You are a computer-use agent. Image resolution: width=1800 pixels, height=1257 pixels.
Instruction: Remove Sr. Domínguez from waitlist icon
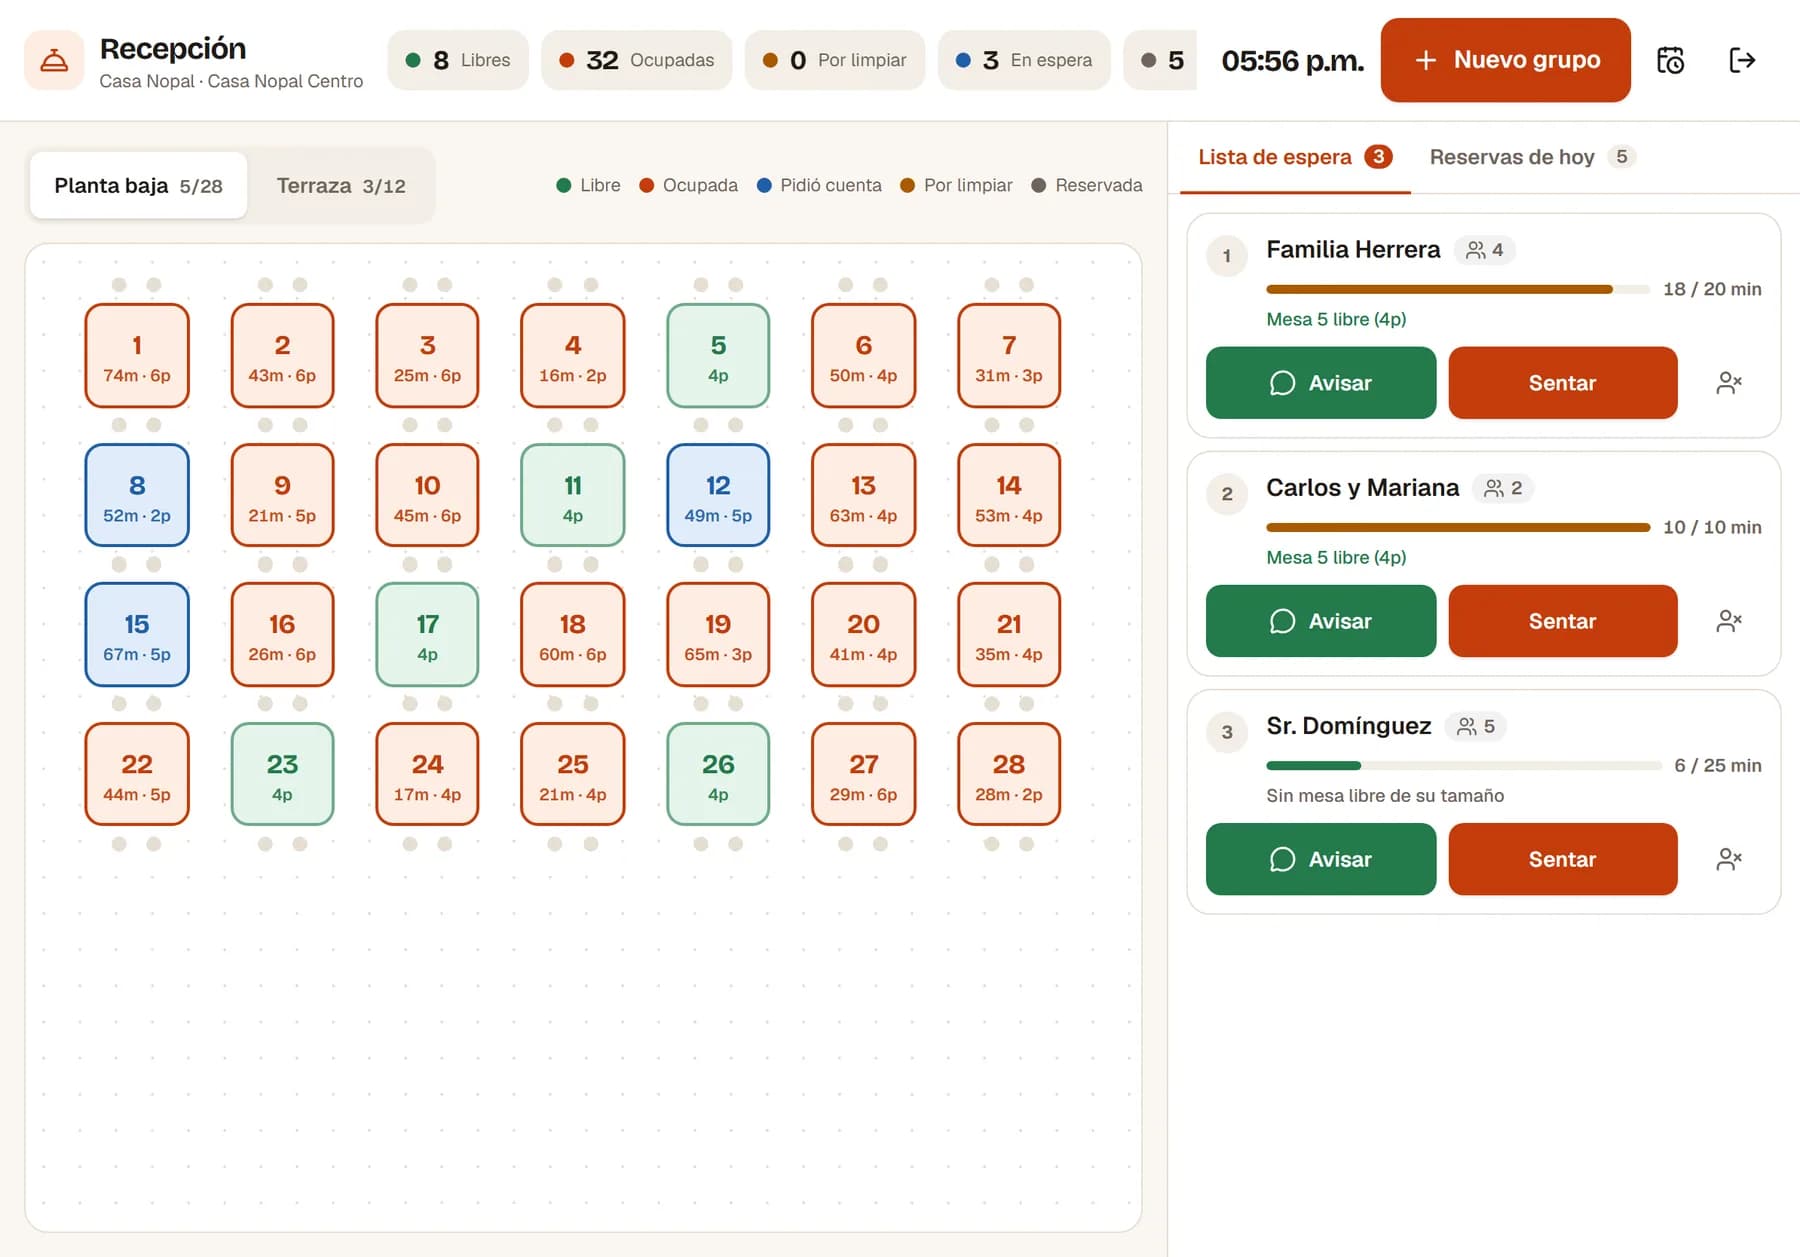[1729, 859]
